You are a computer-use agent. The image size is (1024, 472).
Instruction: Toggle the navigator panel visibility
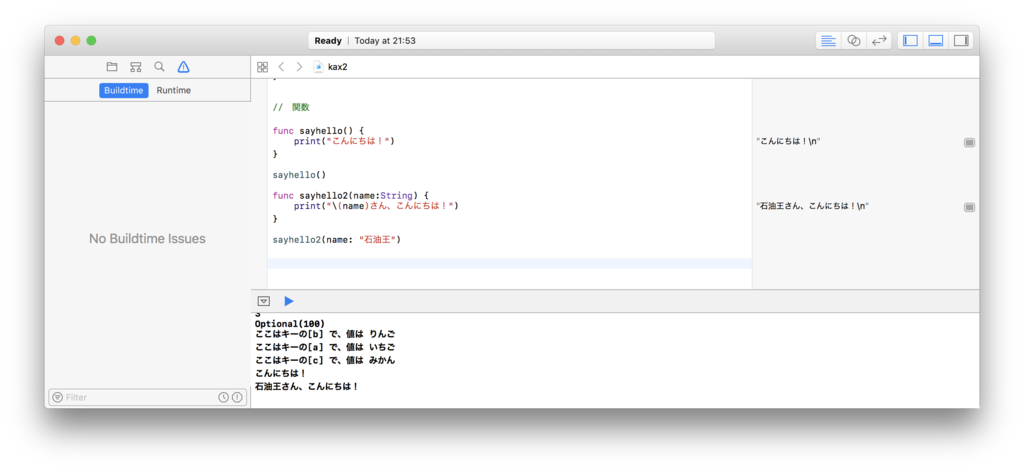[910, 40]
